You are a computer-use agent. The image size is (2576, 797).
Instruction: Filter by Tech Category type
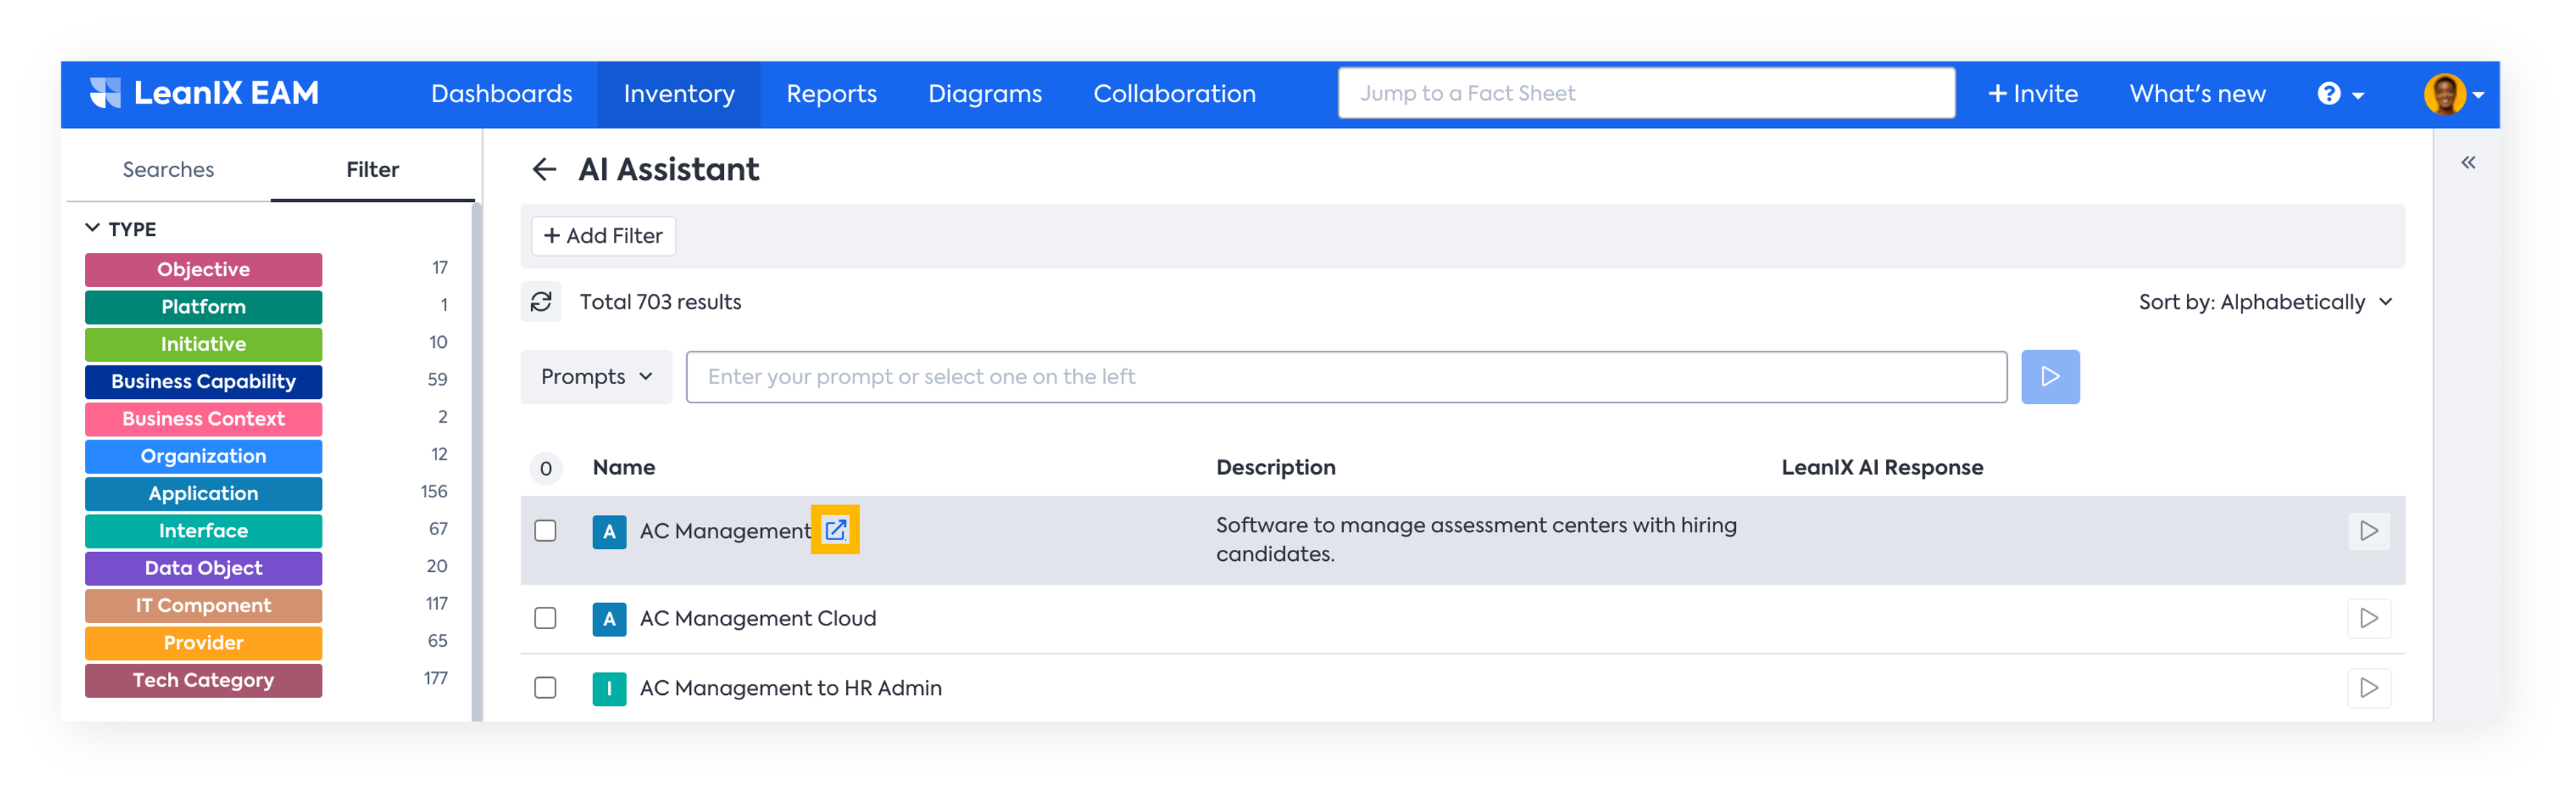tap(203, 680)
